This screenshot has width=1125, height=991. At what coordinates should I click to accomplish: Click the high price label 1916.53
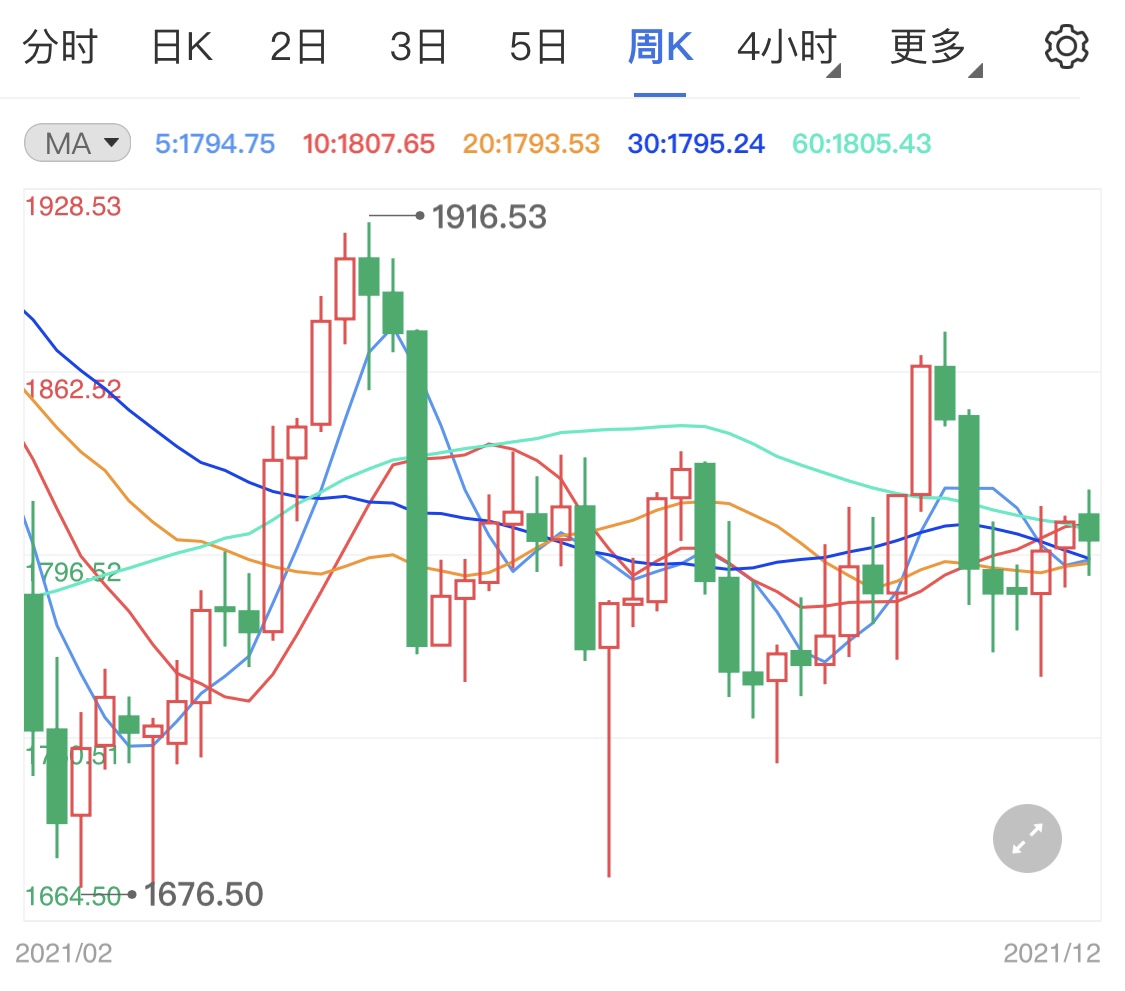pyautogui.click(x=489, y=217)
